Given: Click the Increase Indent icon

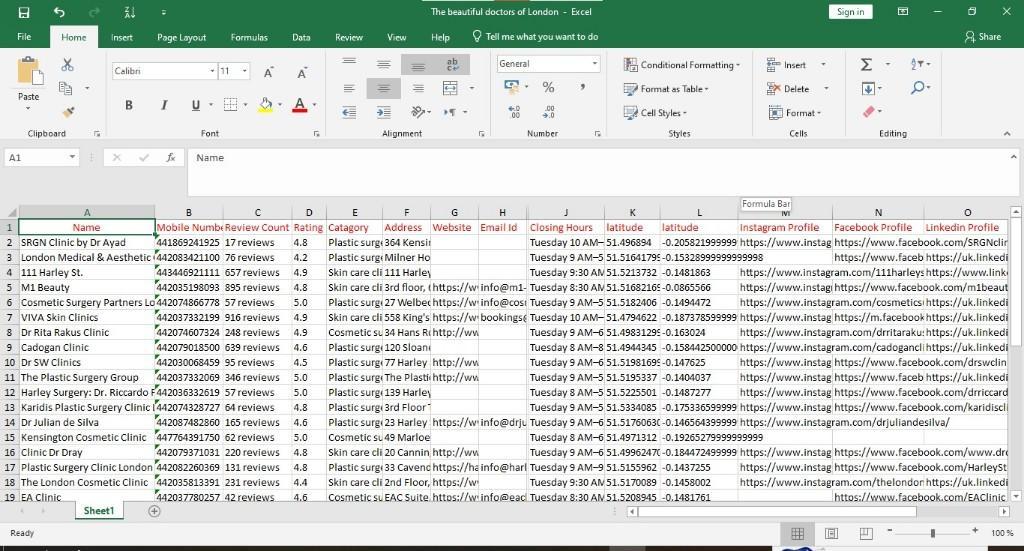Looking at the screenshot, I should tap(383, 112).
